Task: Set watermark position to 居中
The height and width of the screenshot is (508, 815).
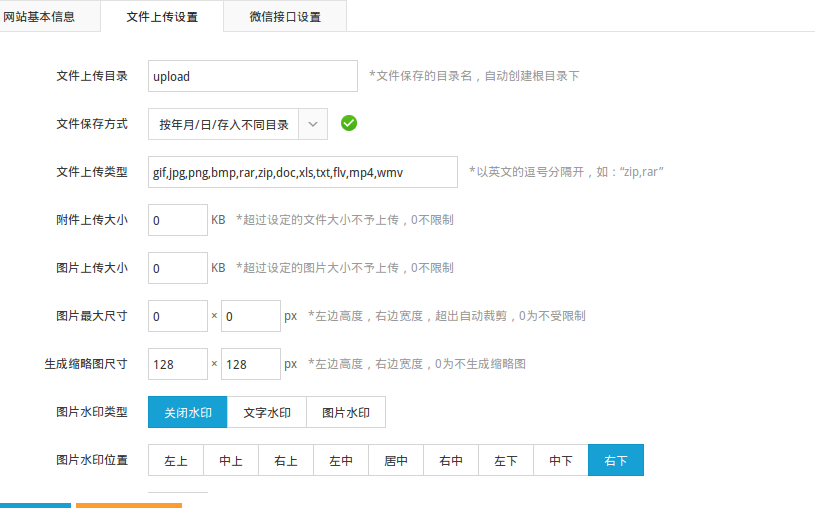Action: 396,460
